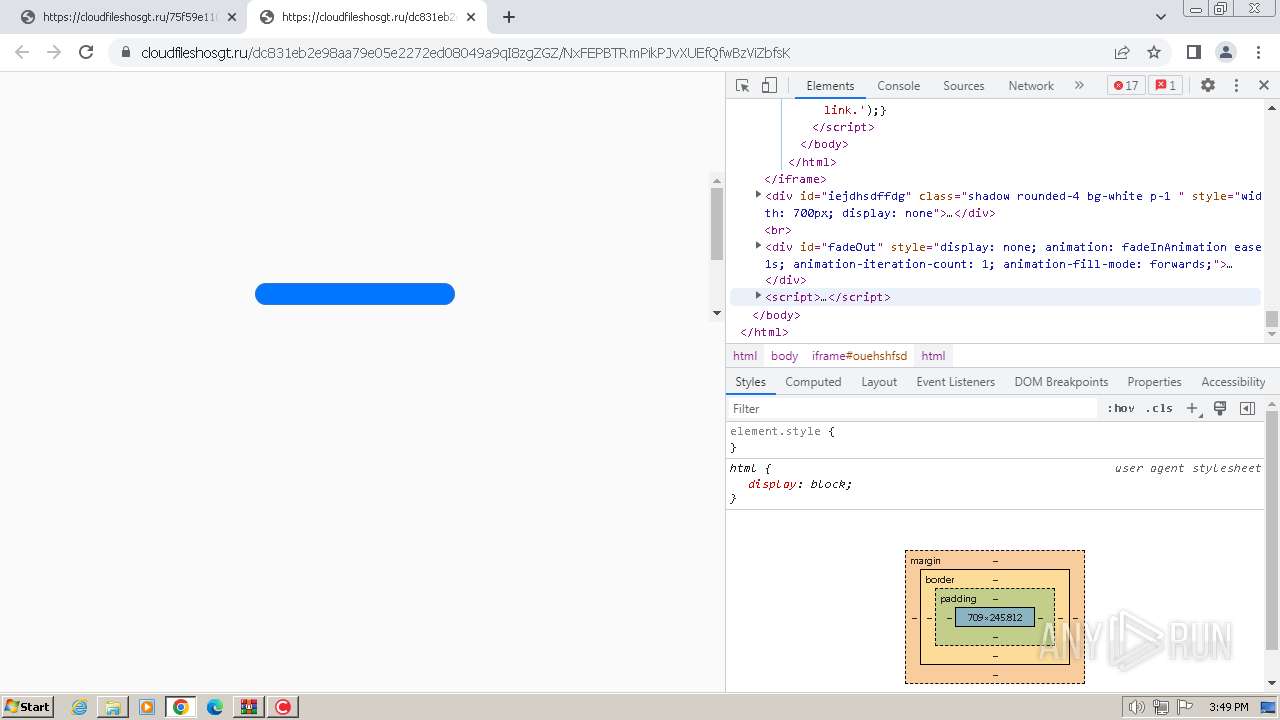Close the DevTools panel
1280x720 pixels.
coord(1264,86)
